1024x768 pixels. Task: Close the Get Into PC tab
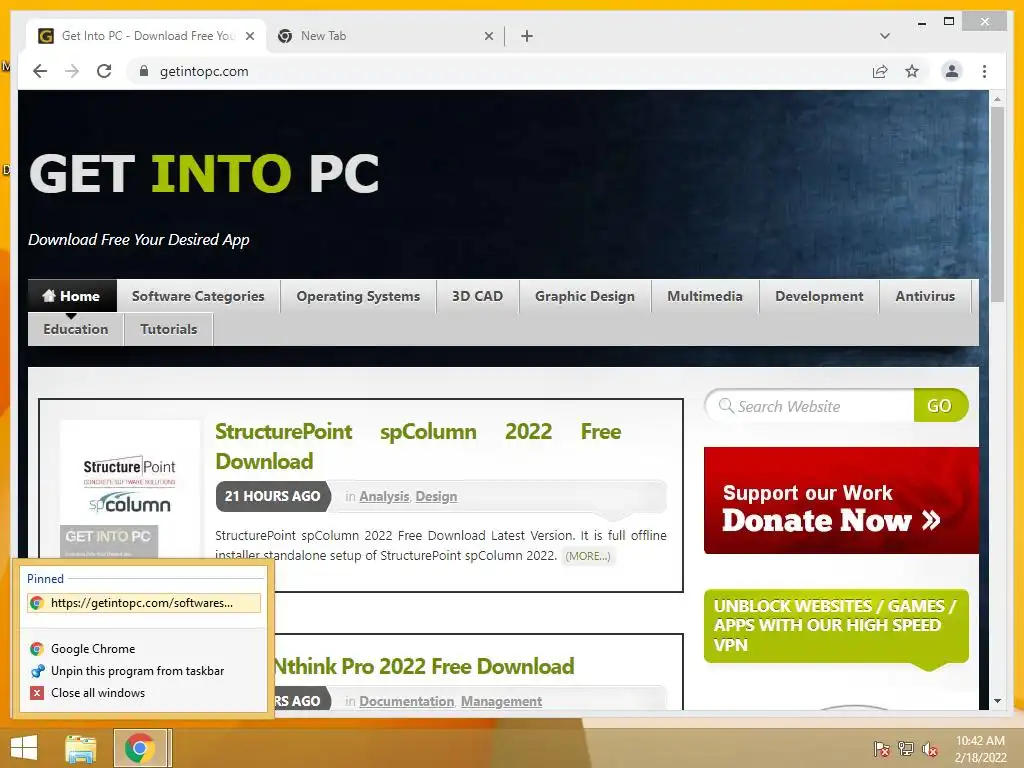249,36
